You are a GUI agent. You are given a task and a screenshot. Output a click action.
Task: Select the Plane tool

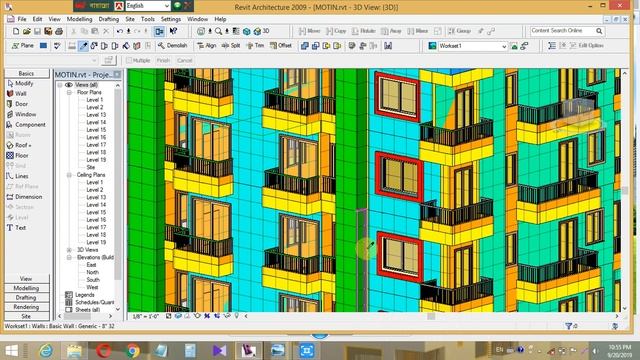23,46
